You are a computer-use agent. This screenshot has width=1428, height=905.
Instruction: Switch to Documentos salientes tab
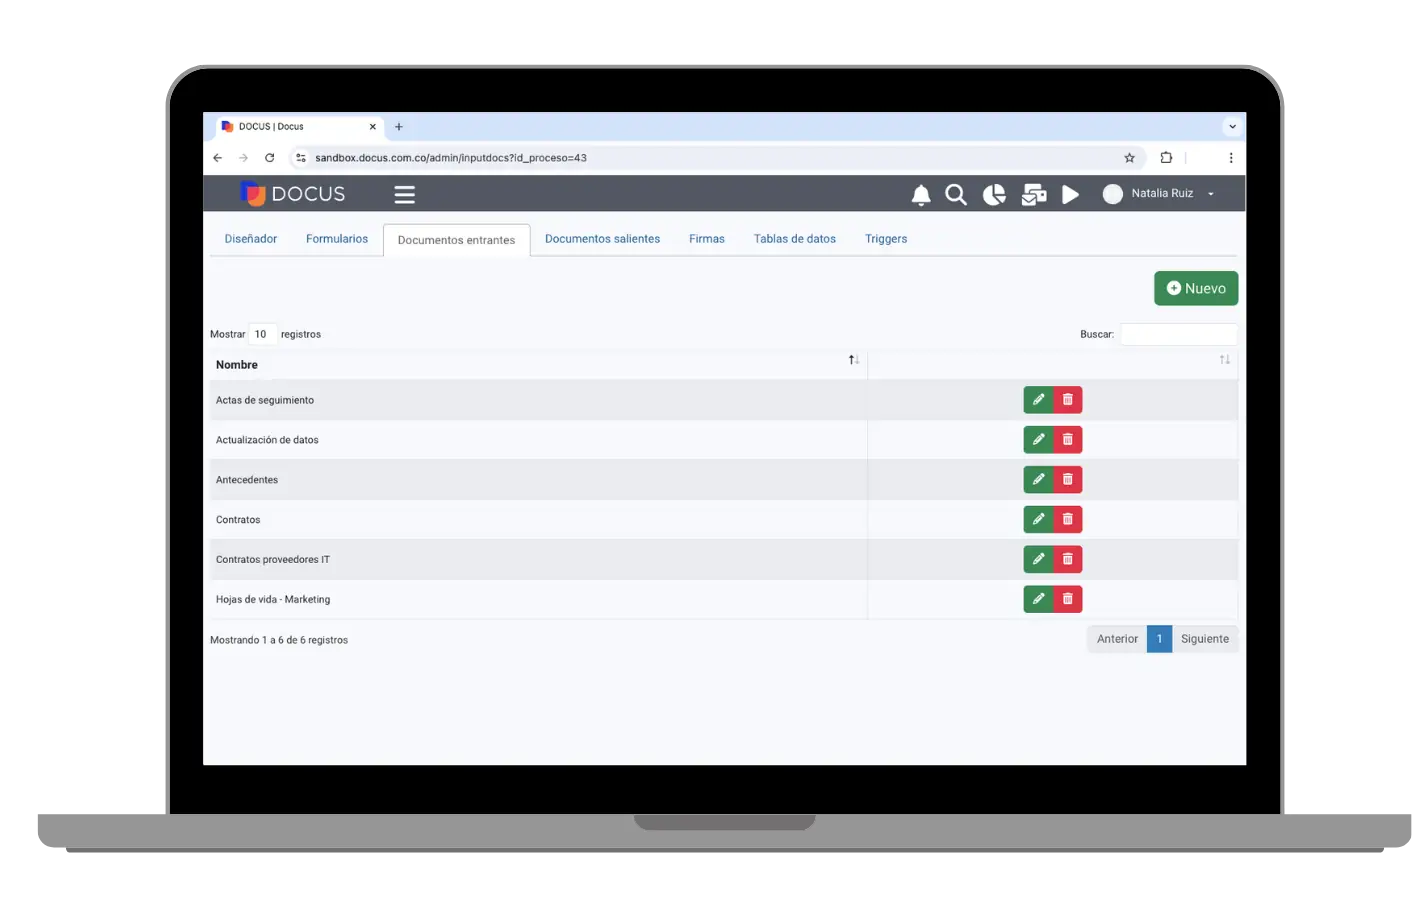tap(602, 239)
